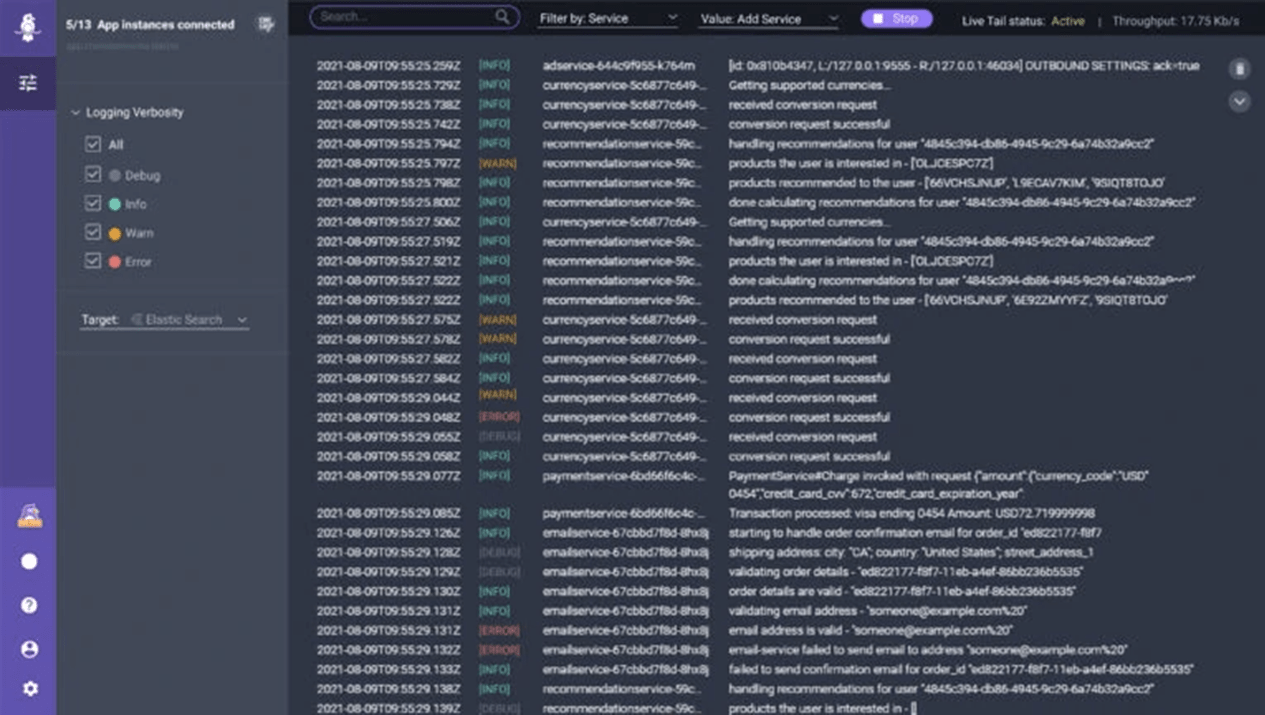Viewport: 1265px width, 715px height.
Task: Click the scroll-down chevron circle icon
Action: tap(1239, 101)
